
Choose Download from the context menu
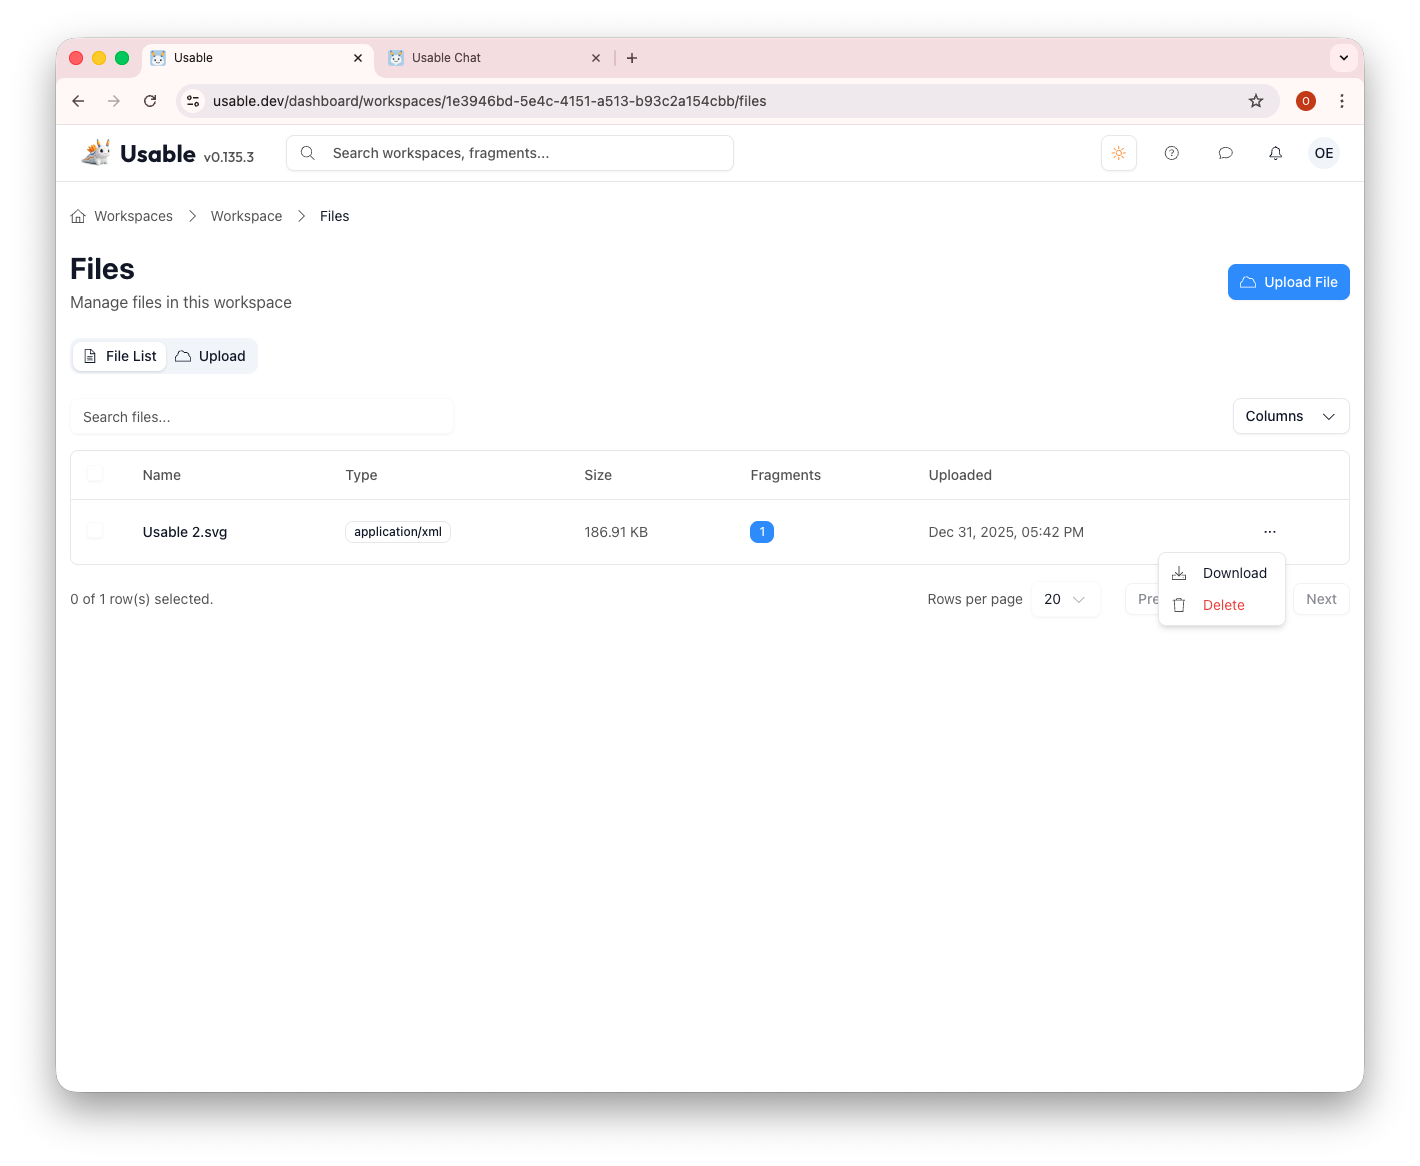(x=1234, y=572)
